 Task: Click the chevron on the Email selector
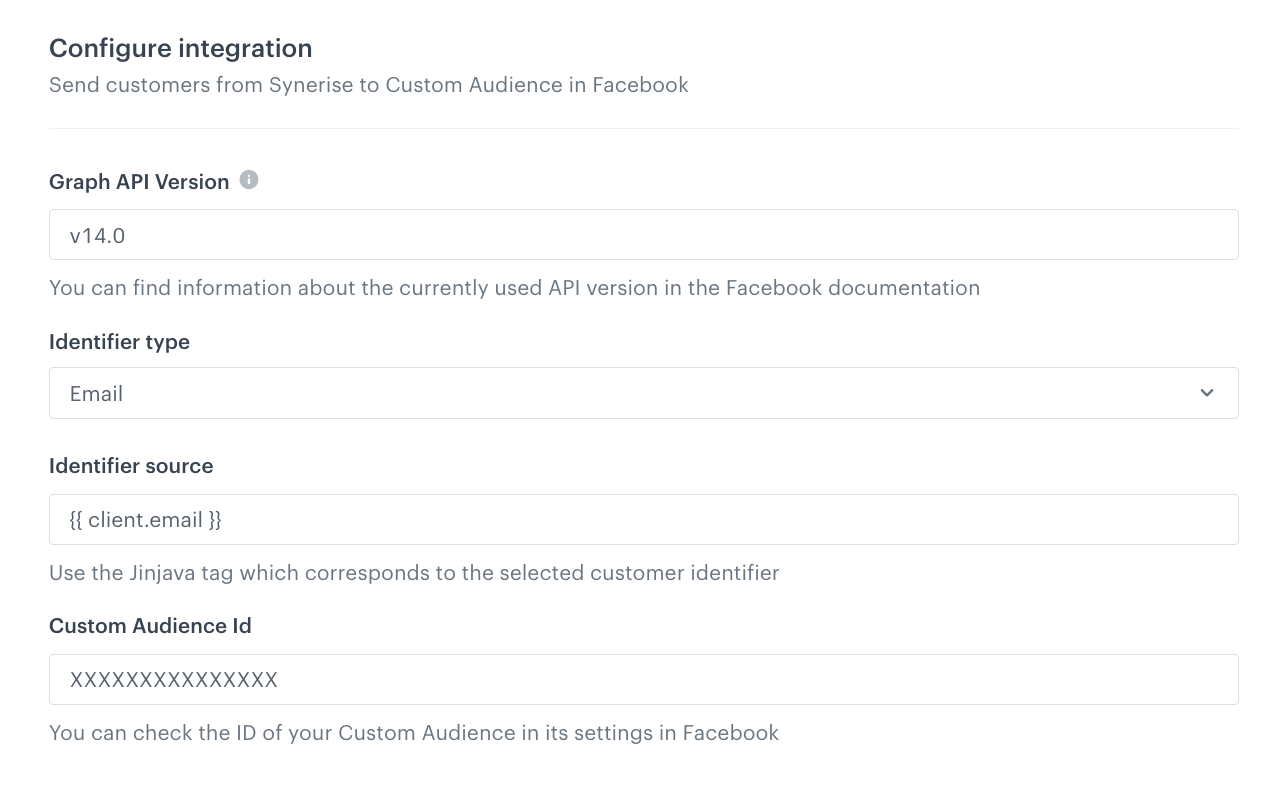[1206, 393]
